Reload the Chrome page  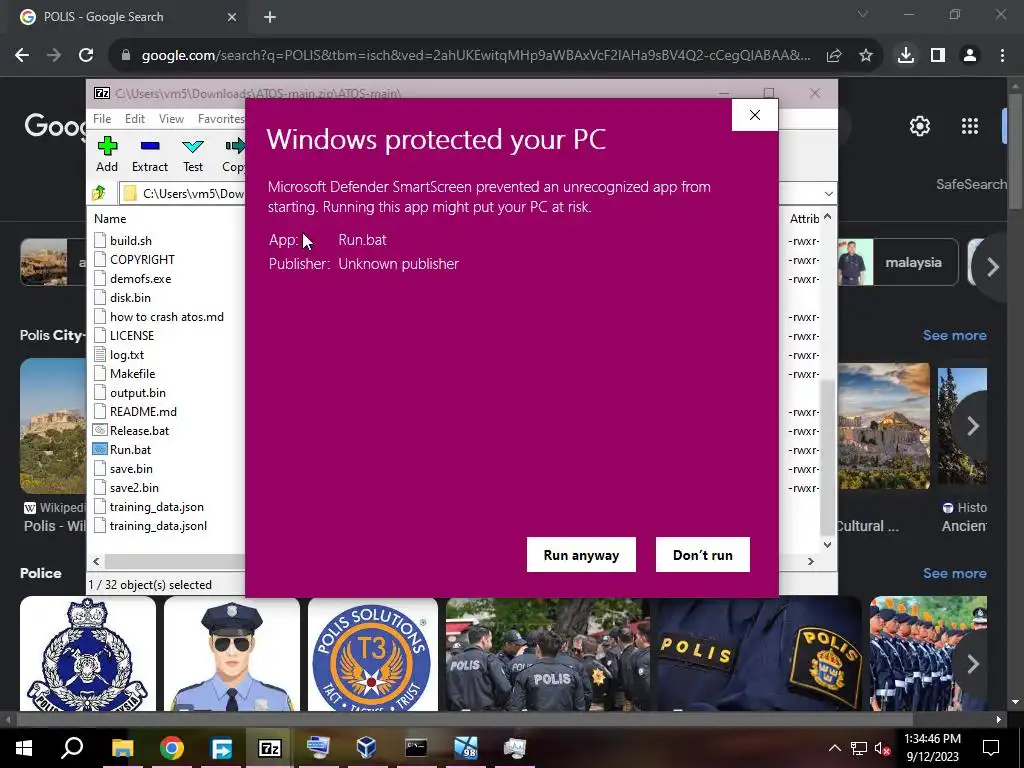click(x=86, y=56)
